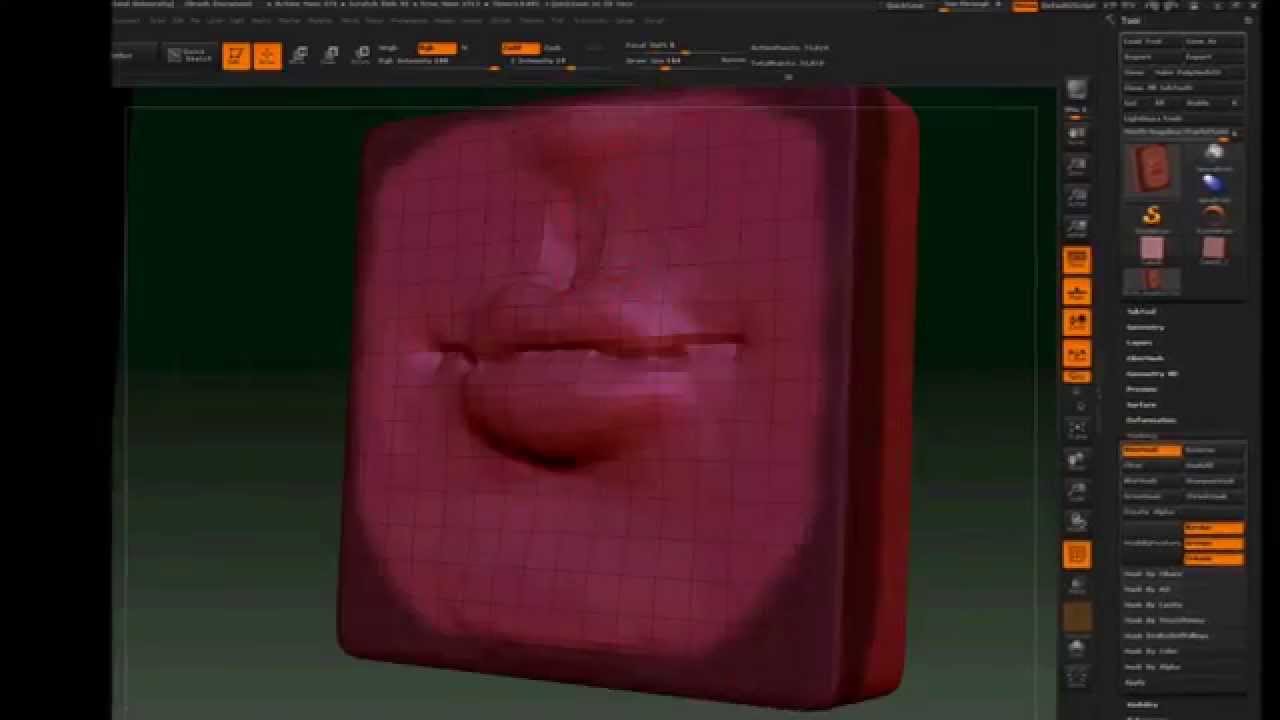This screenshot has height=720, width=1280.
Task: Toggle Persp perspective button
Action: pos(1077,261)
